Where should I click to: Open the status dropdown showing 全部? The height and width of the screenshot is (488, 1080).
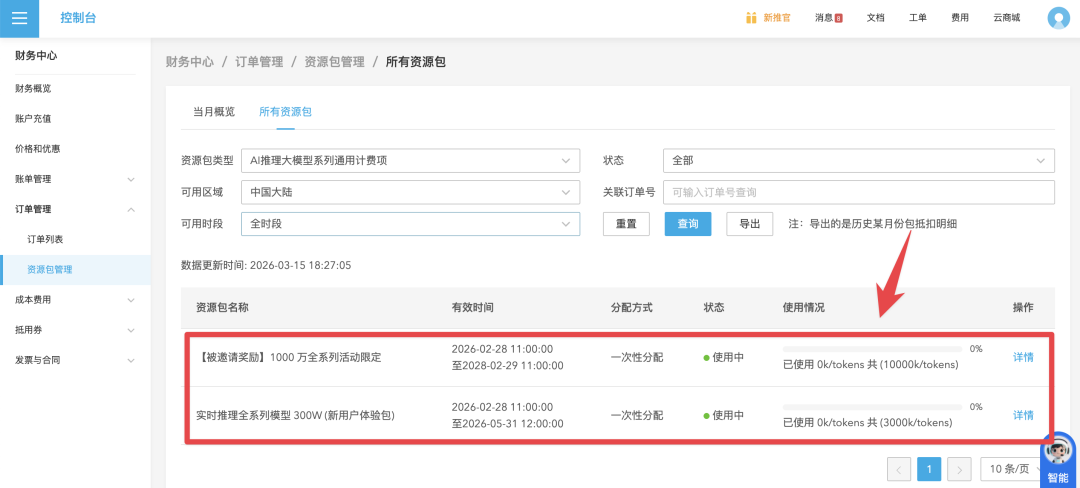click(x=858, y=160)
